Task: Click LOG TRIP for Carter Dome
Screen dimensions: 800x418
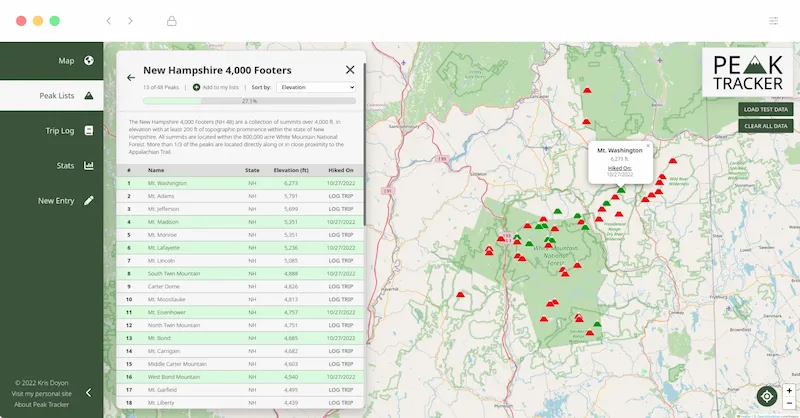Action: coord(341,286)
